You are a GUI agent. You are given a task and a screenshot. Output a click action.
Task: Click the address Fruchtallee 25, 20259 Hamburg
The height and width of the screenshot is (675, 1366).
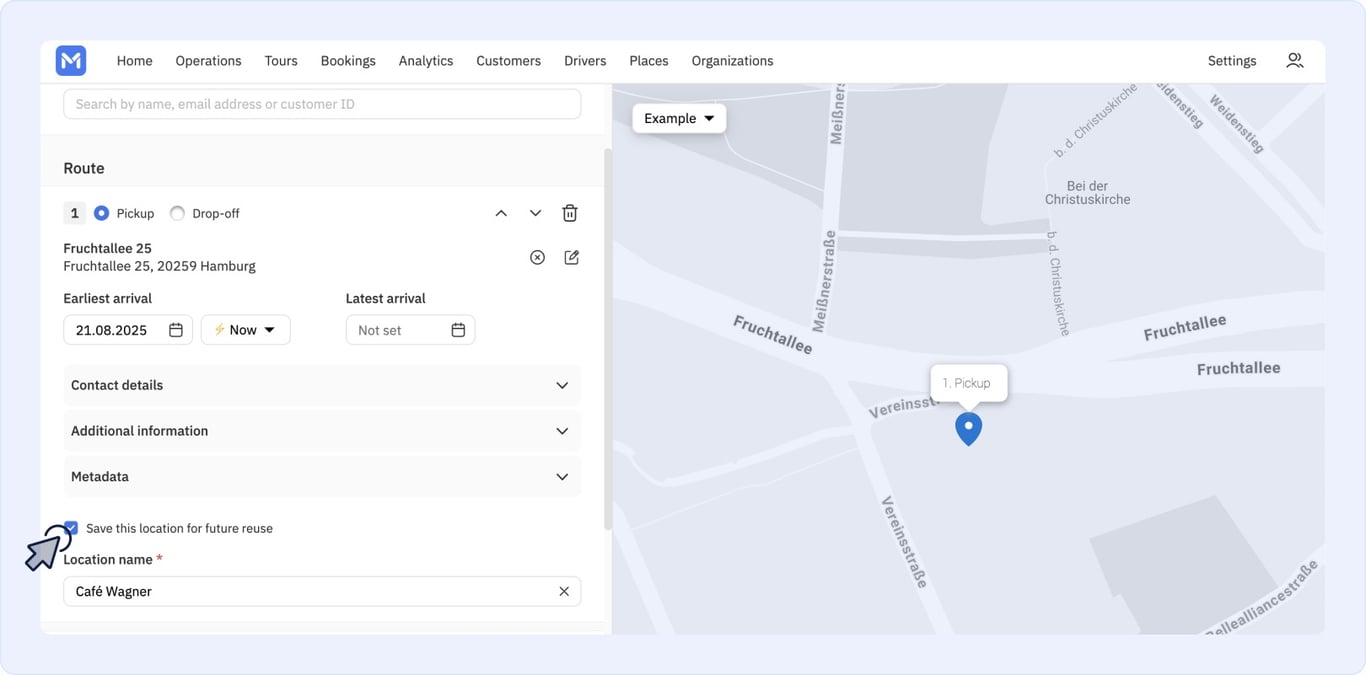click(x=159, y=266)
